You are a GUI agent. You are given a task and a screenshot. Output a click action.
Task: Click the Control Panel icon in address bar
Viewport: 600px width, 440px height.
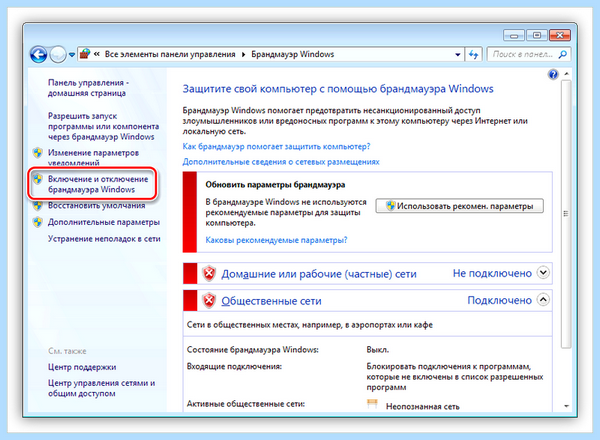point(85,54)
